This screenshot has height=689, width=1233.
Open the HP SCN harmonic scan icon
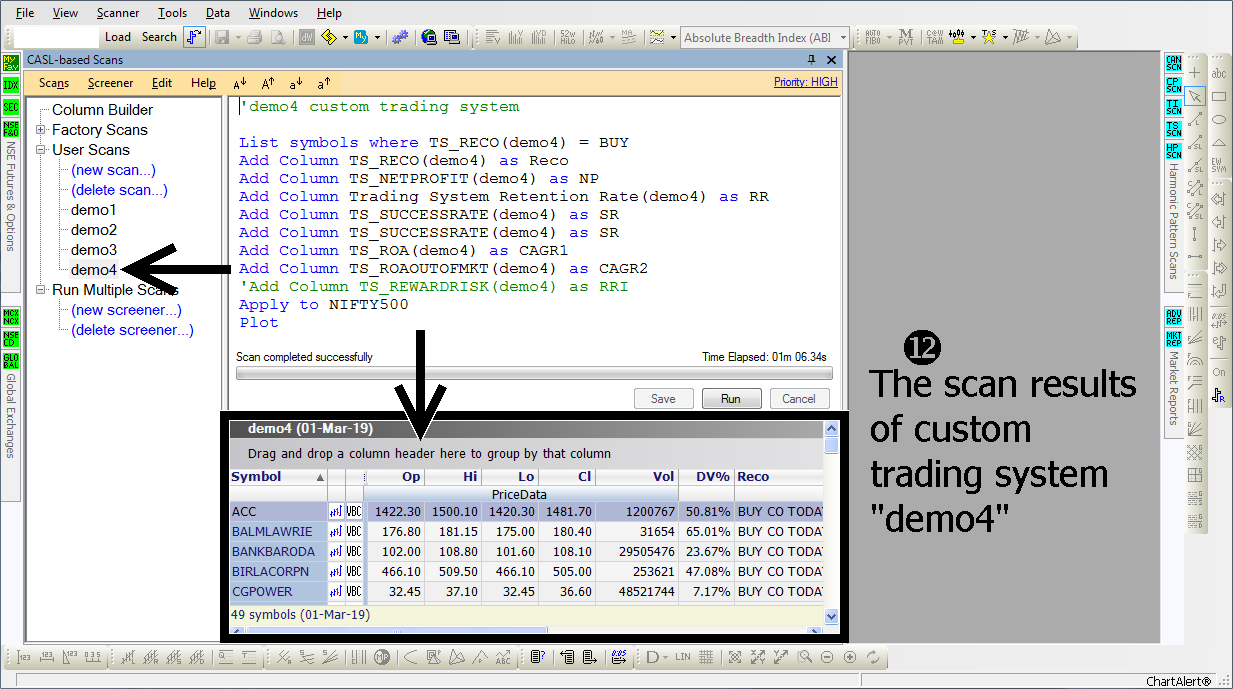click(x=1174, y=151)
